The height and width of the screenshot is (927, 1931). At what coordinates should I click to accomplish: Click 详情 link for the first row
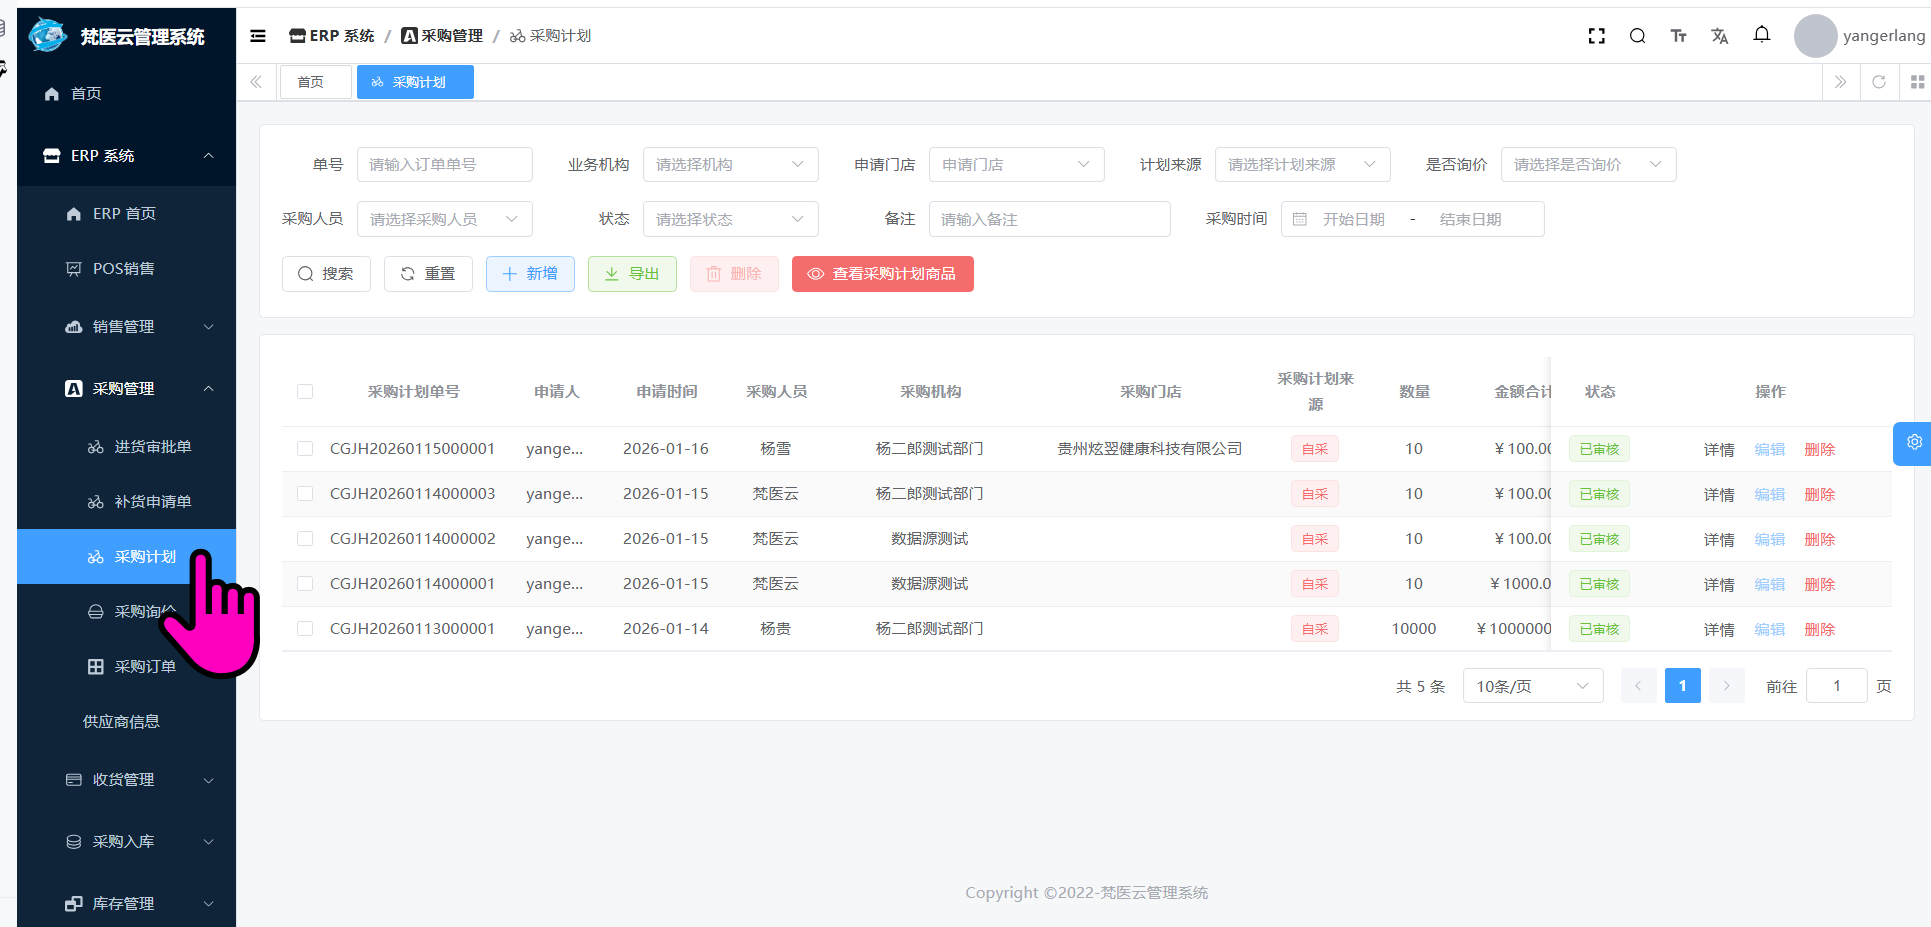coord(1718,450)
